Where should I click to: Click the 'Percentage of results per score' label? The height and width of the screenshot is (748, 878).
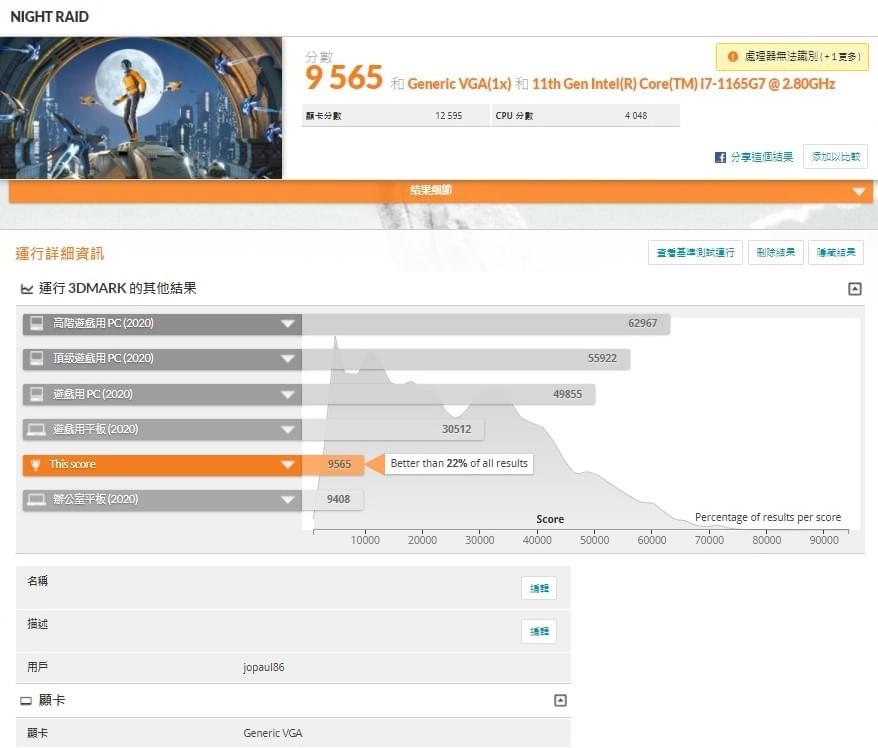(x=768, y=517)
